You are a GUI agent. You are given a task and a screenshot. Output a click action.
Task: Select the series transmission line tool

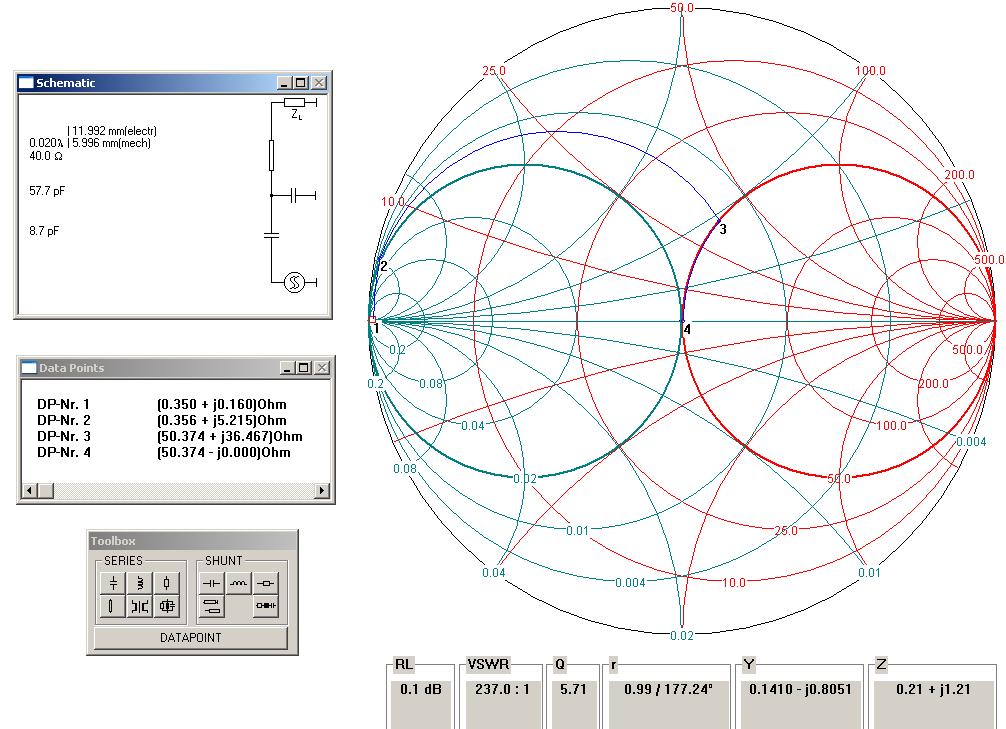(x=113, y=606)
